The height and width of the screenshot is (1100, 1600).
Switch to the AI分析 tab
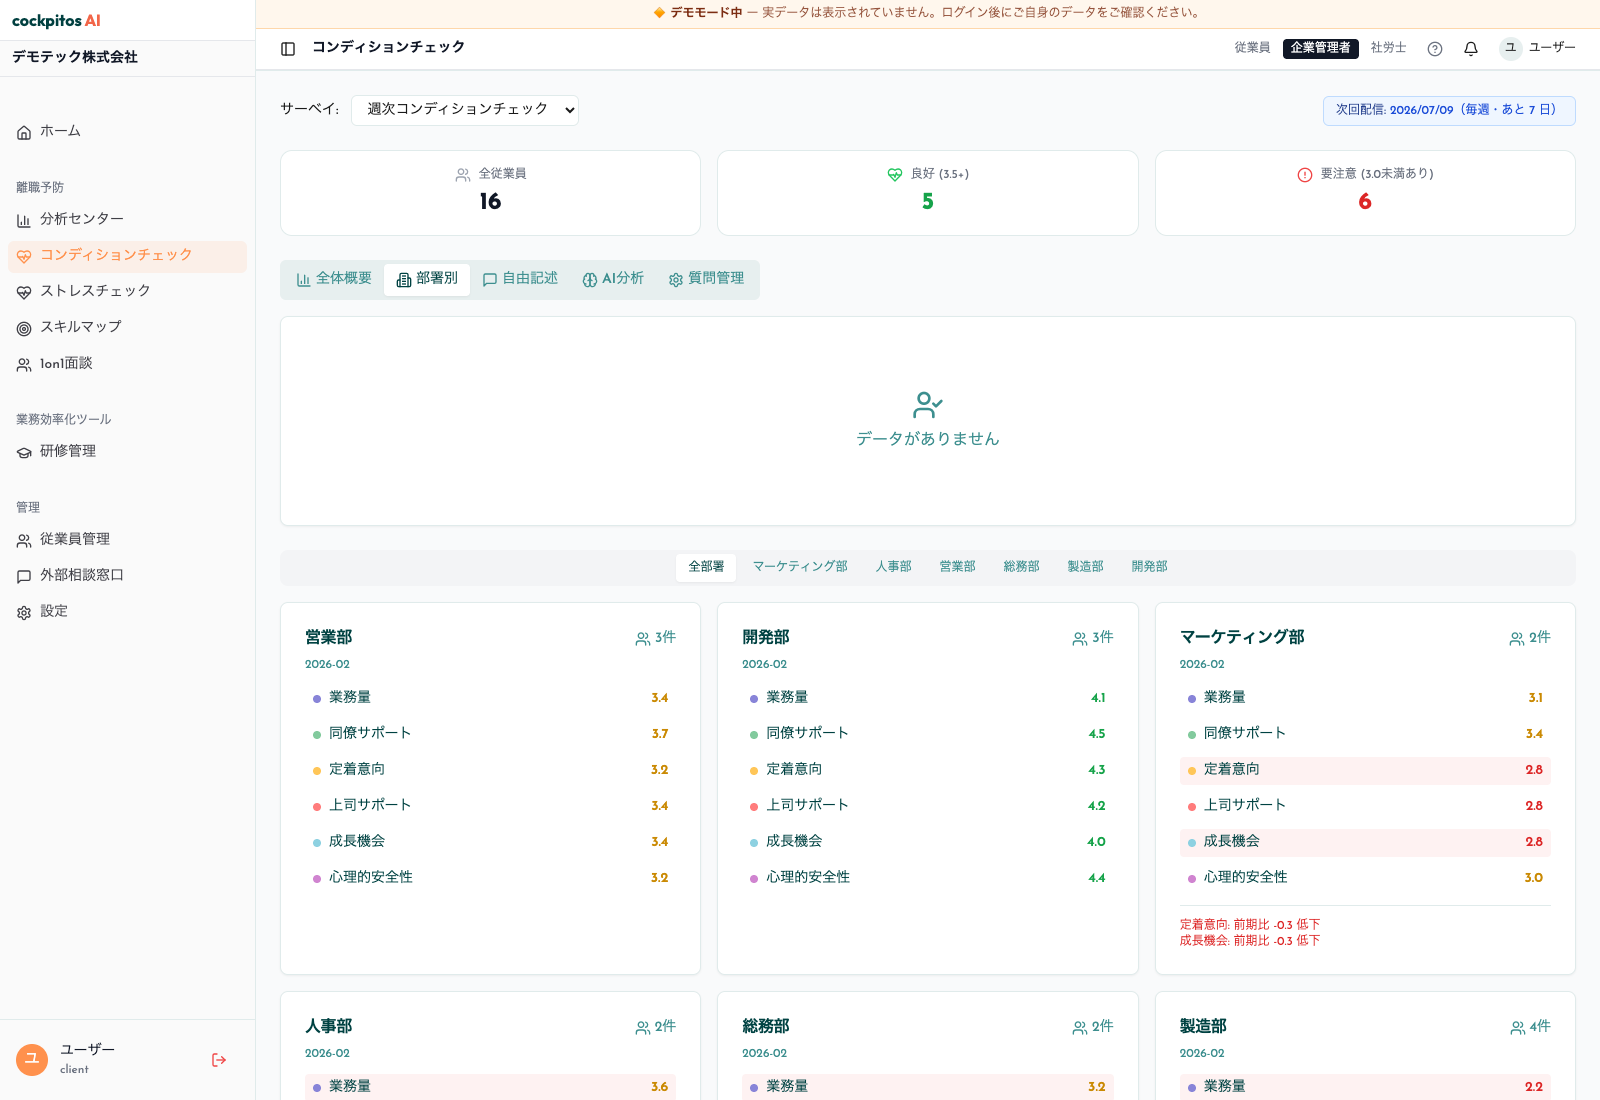pyautogui.click(x=613, y=279)
